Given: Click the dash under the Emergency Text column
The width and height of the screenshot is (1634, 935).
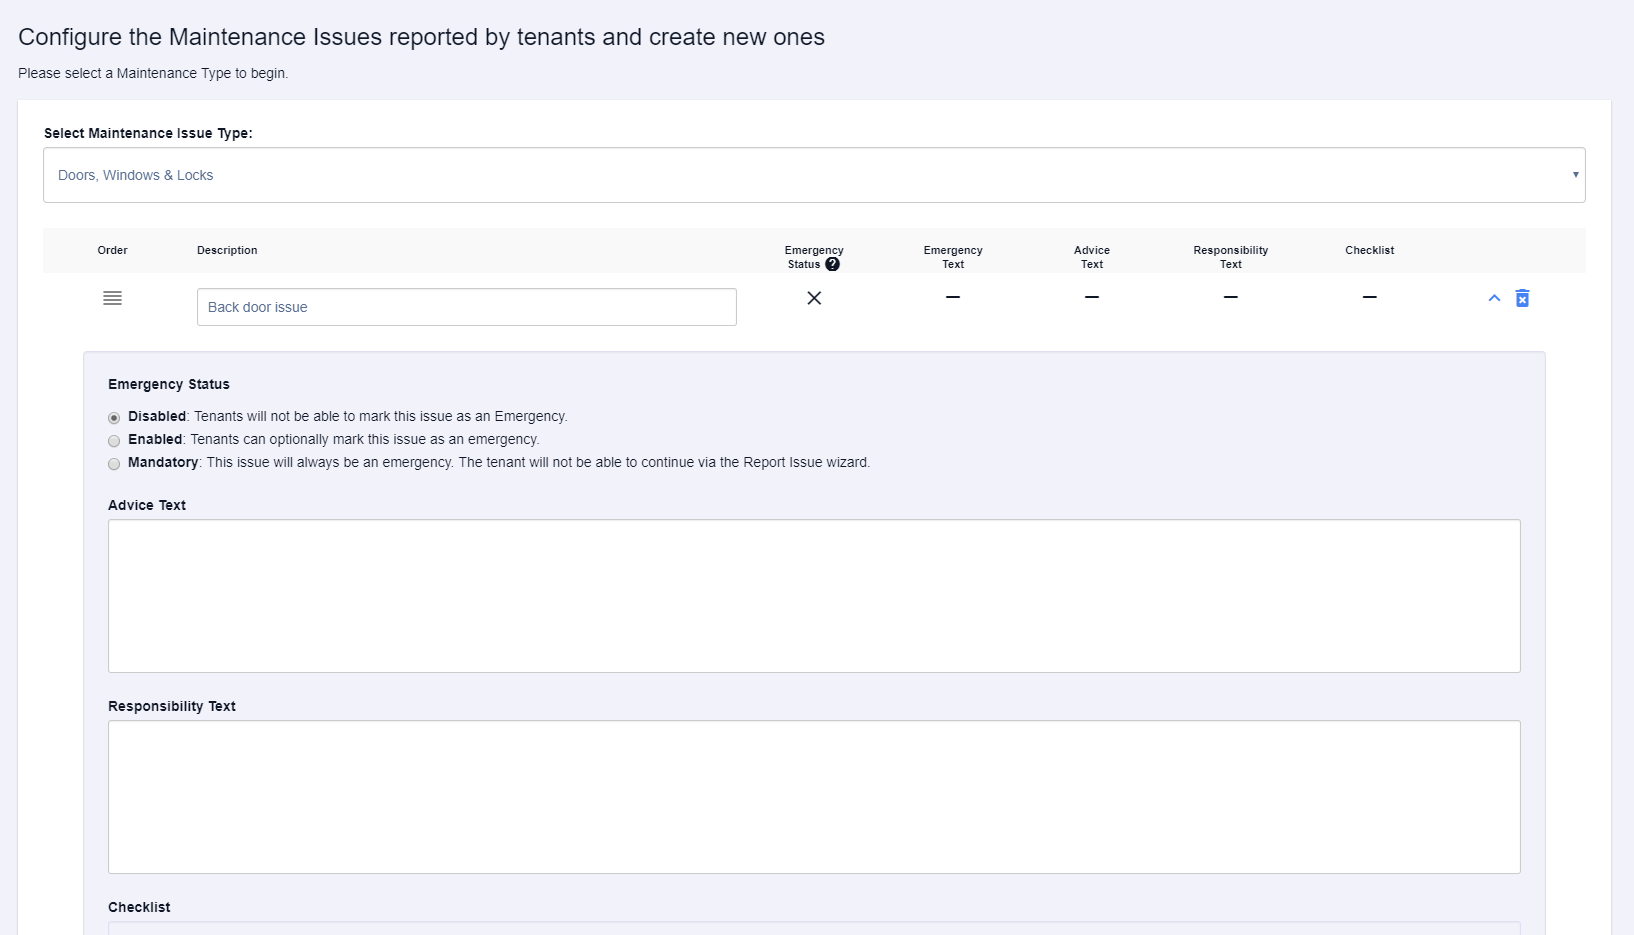Looking at the screenshot, I should tap(953, 297).
